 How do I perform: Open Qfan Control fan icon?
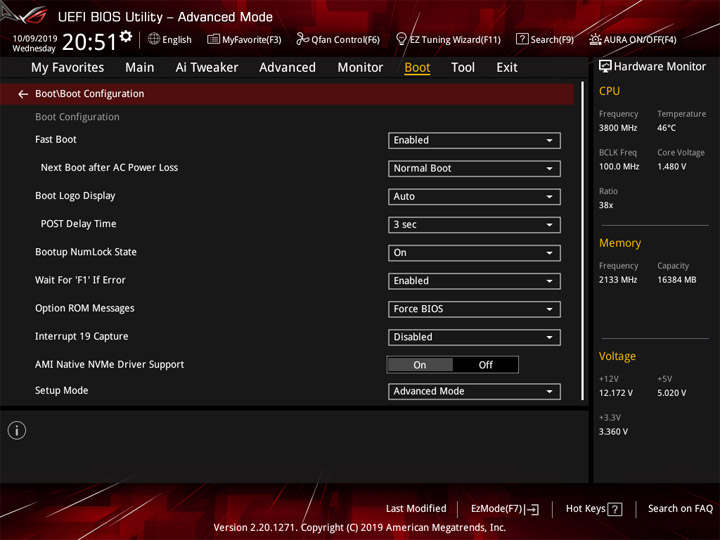pos(302,39)
